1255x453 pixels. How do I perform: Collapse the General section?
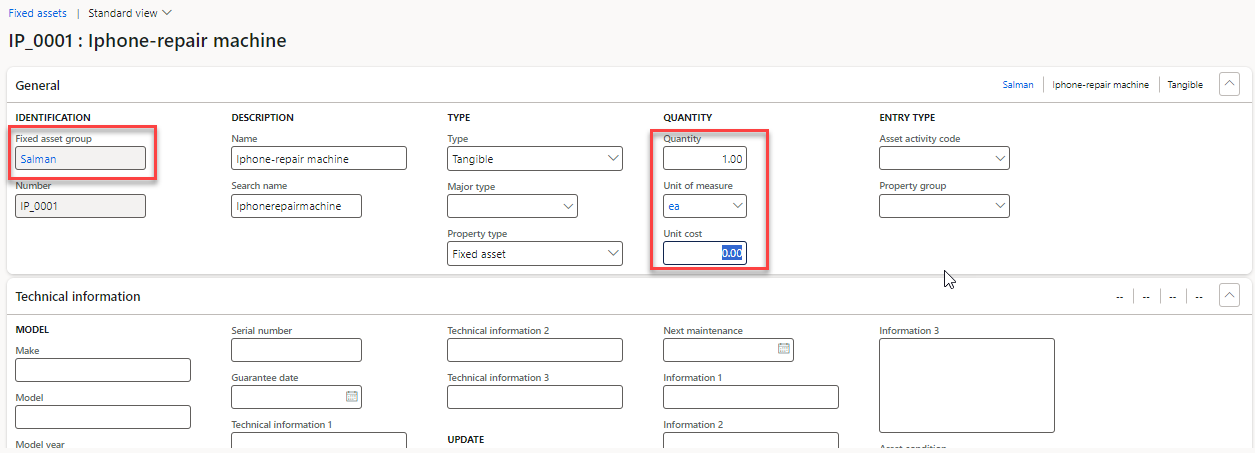click(1230, 85)
